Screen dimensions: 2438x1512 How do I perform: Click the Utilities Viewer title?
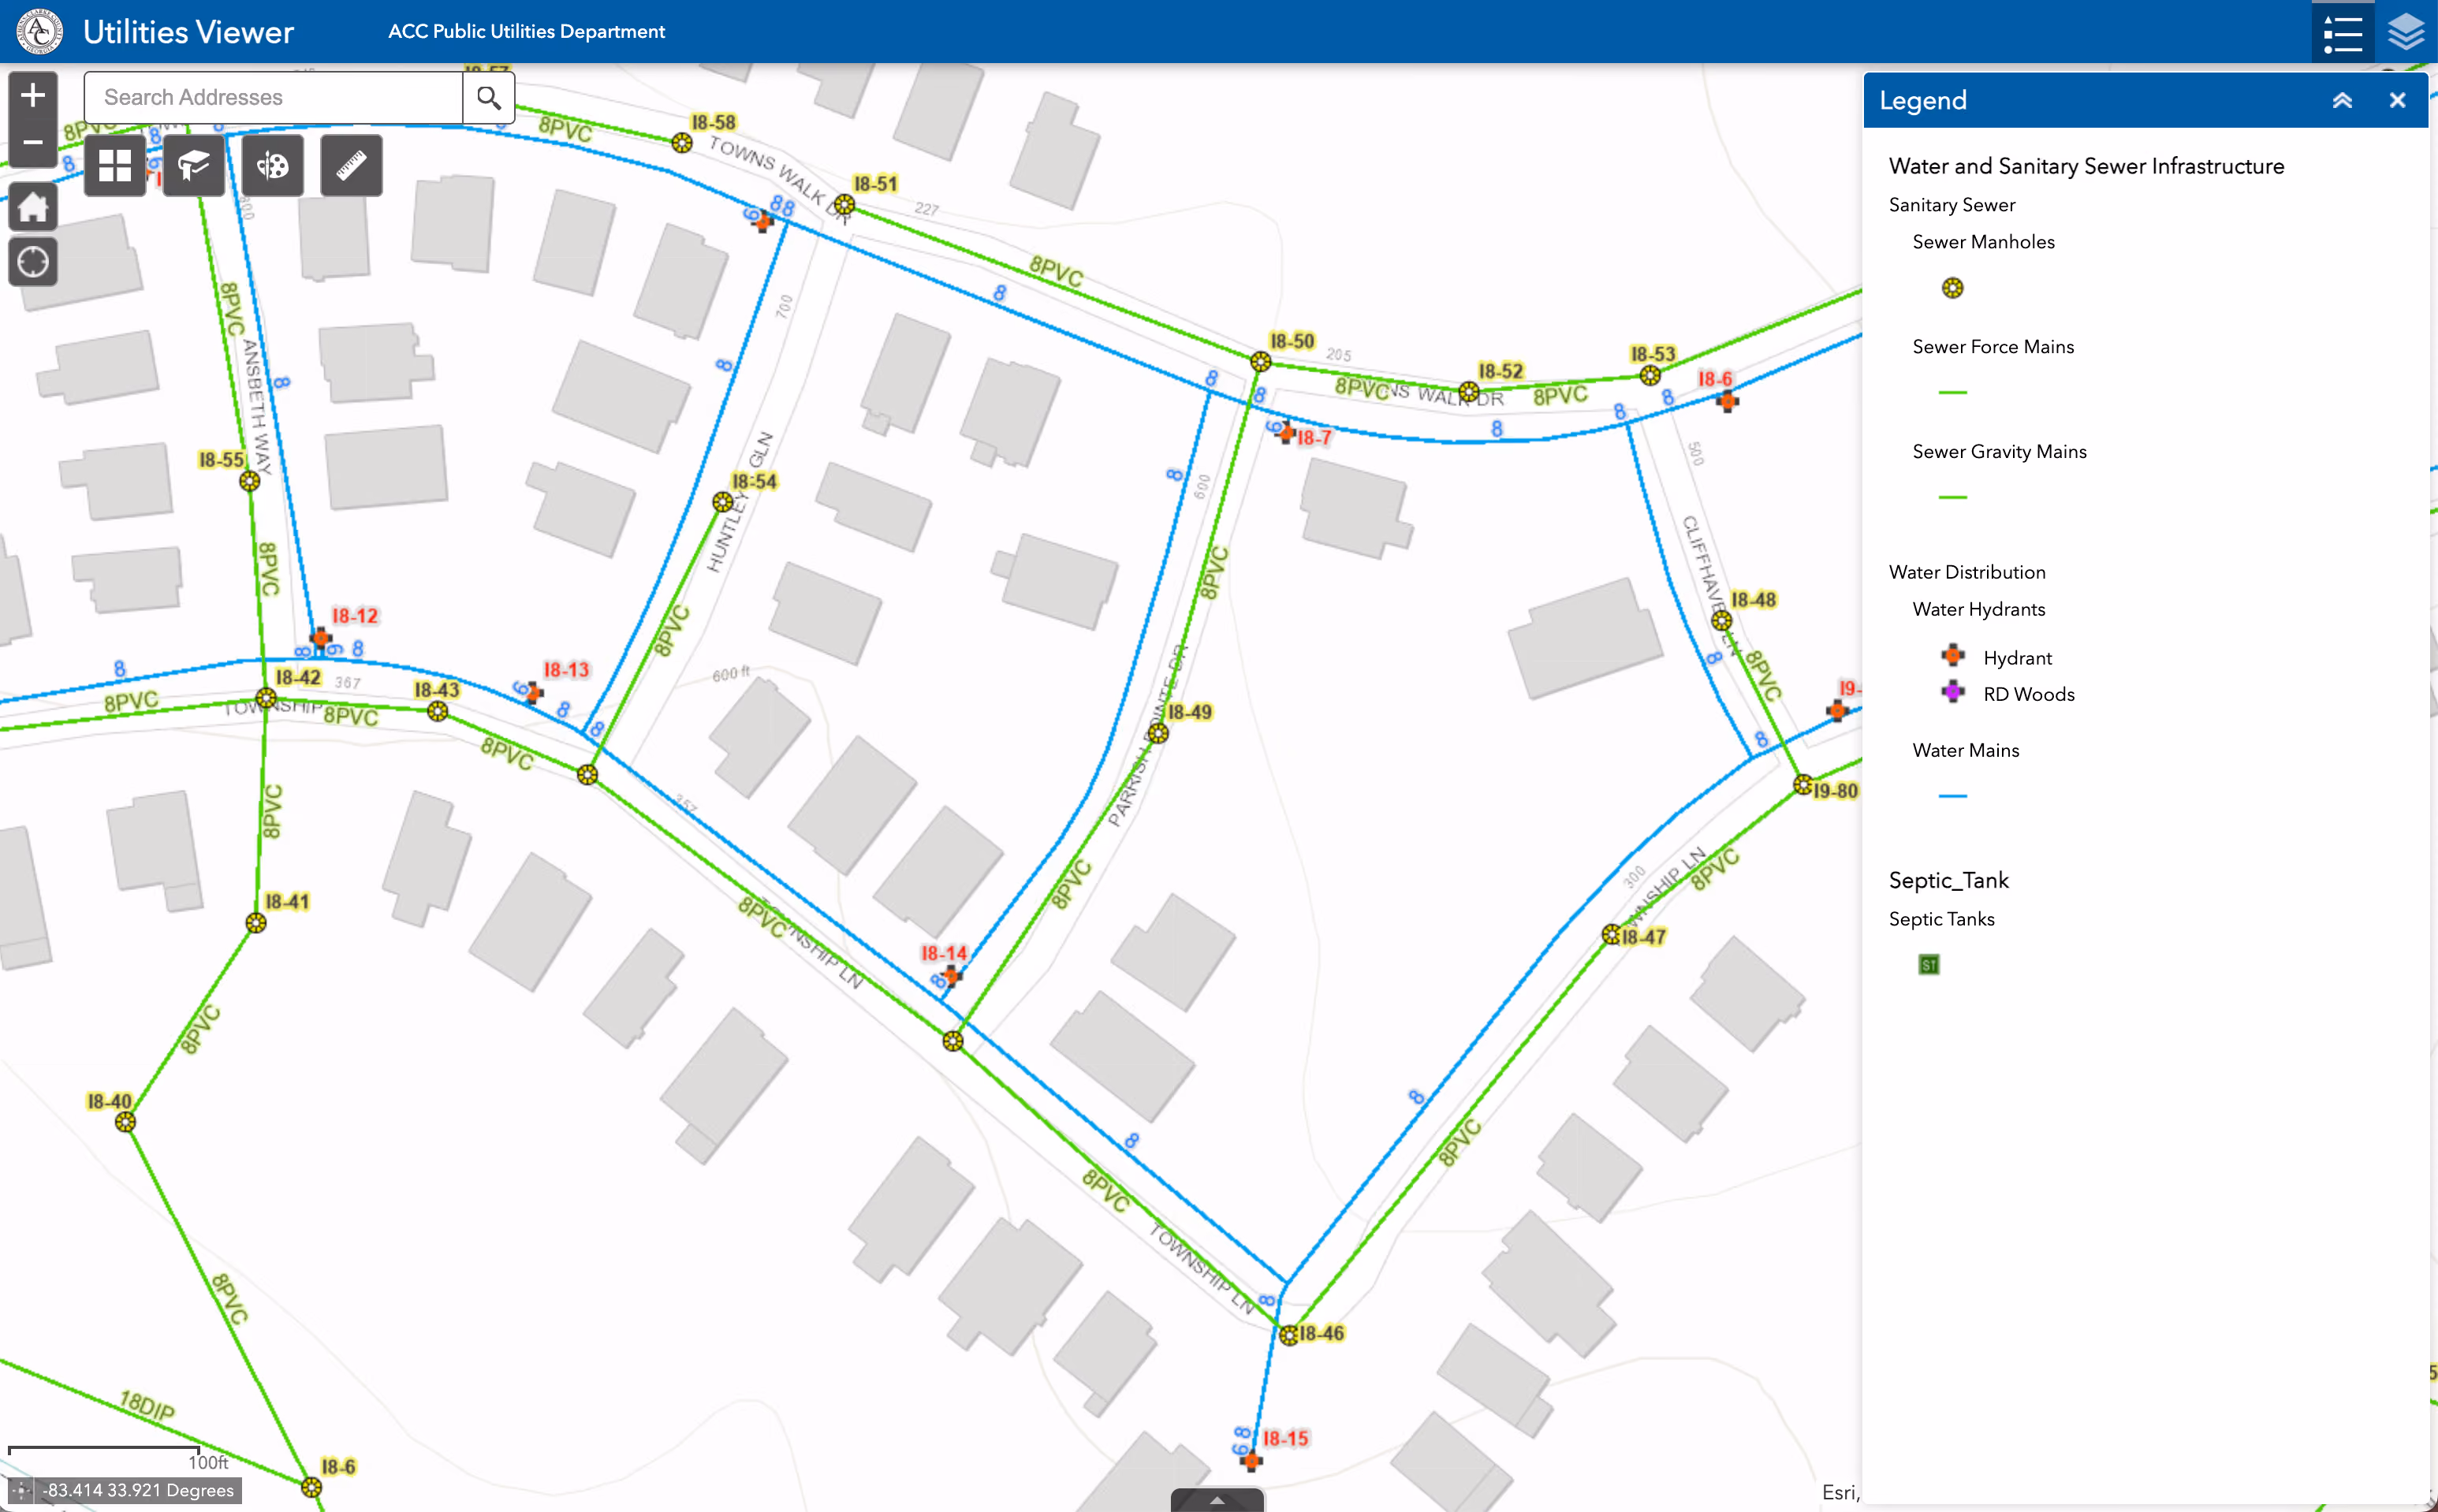(188, 32)
